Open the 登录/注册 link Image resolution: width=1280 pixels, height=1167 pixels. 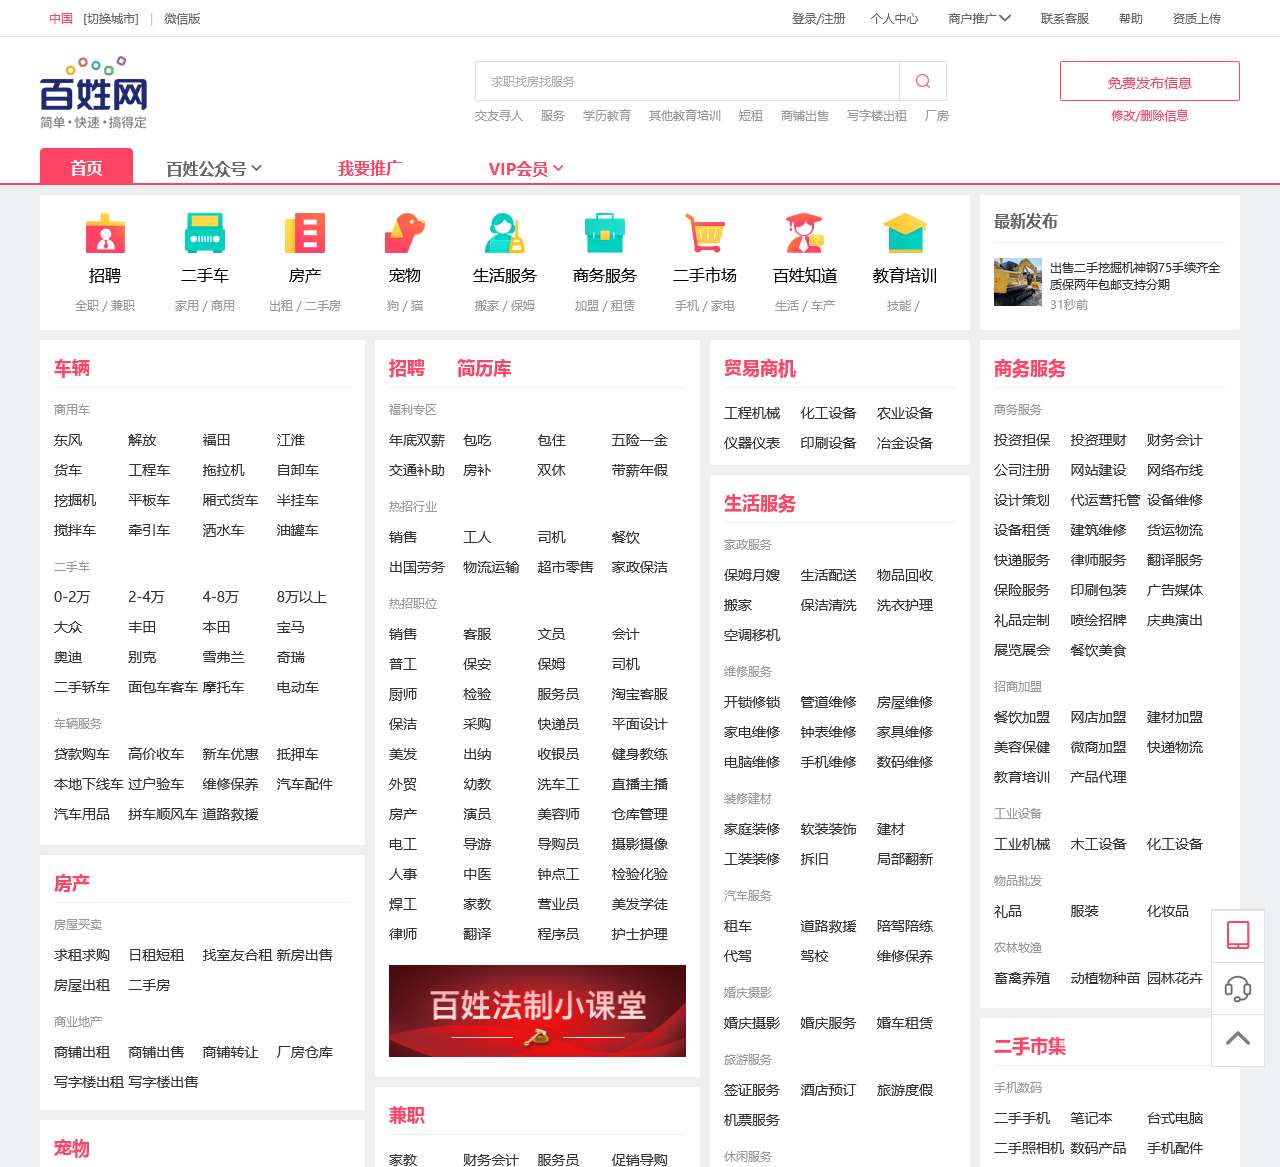818,18
